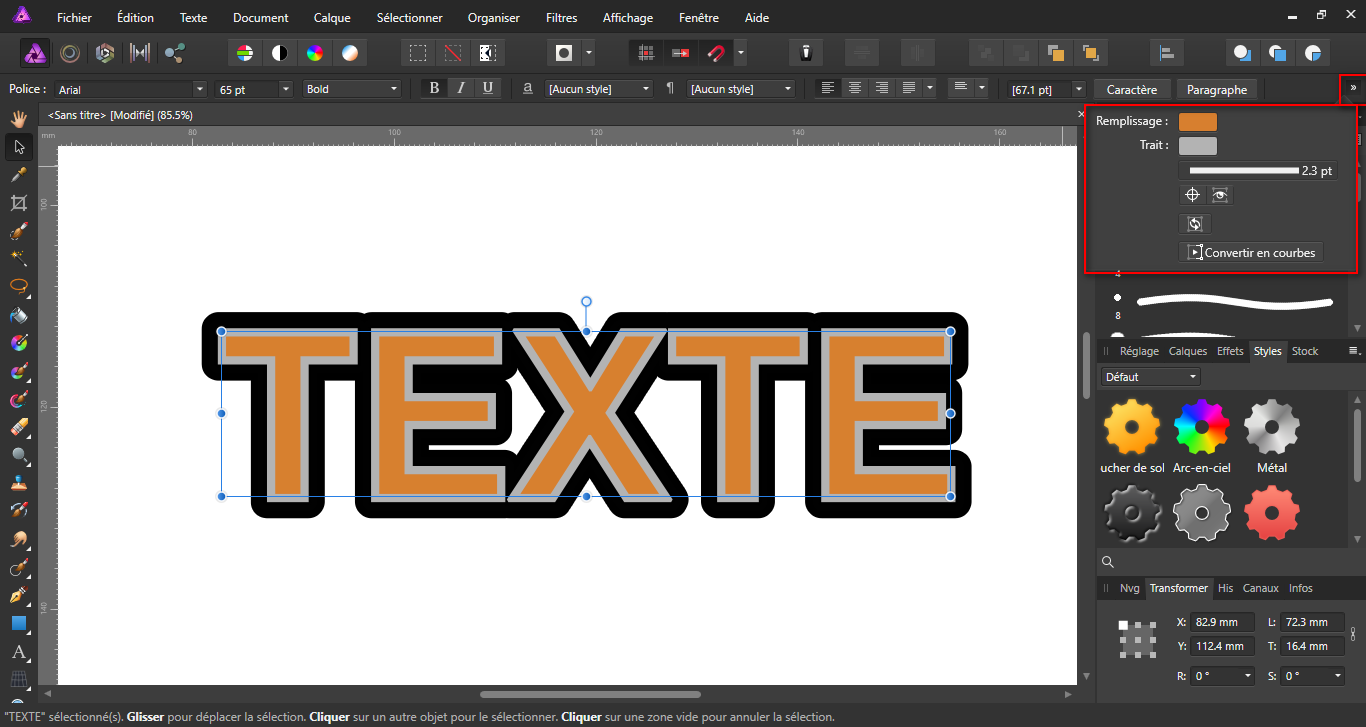
Task: Toggle the Snapping magnet
Action: [716, 52]
